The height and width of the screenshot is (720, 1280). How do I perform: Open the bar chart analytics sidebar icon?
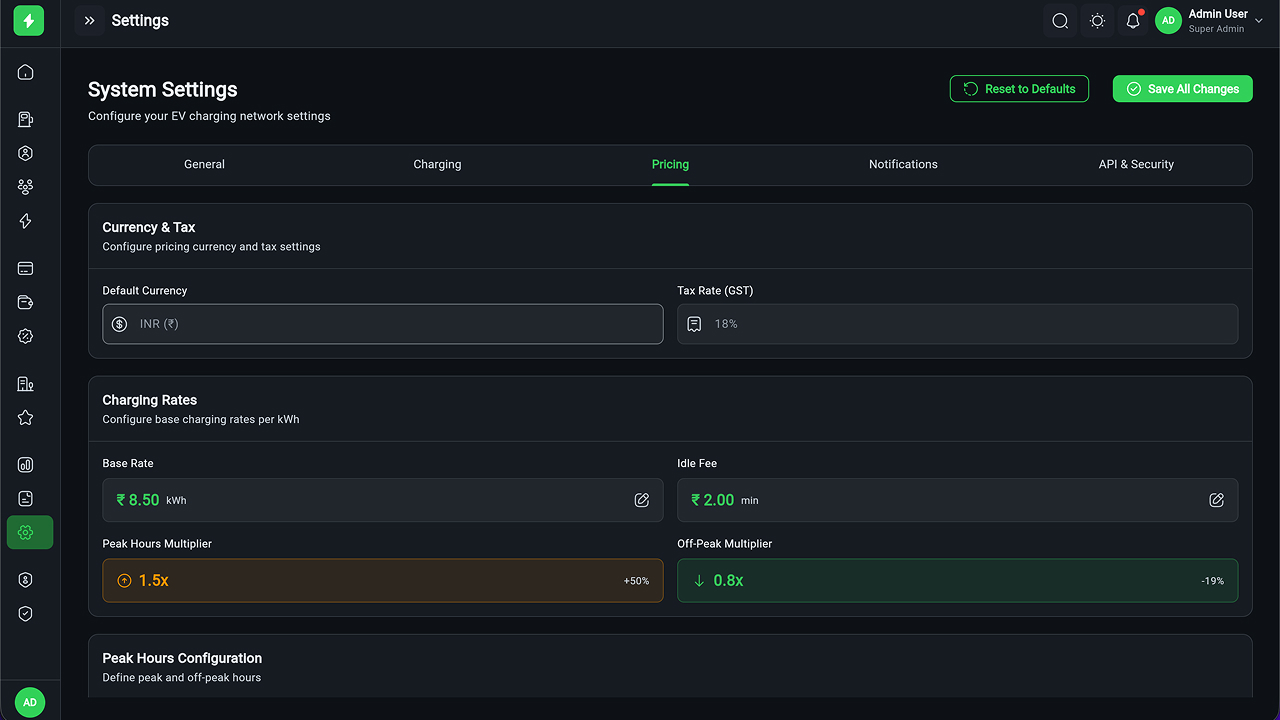[26, 465]
